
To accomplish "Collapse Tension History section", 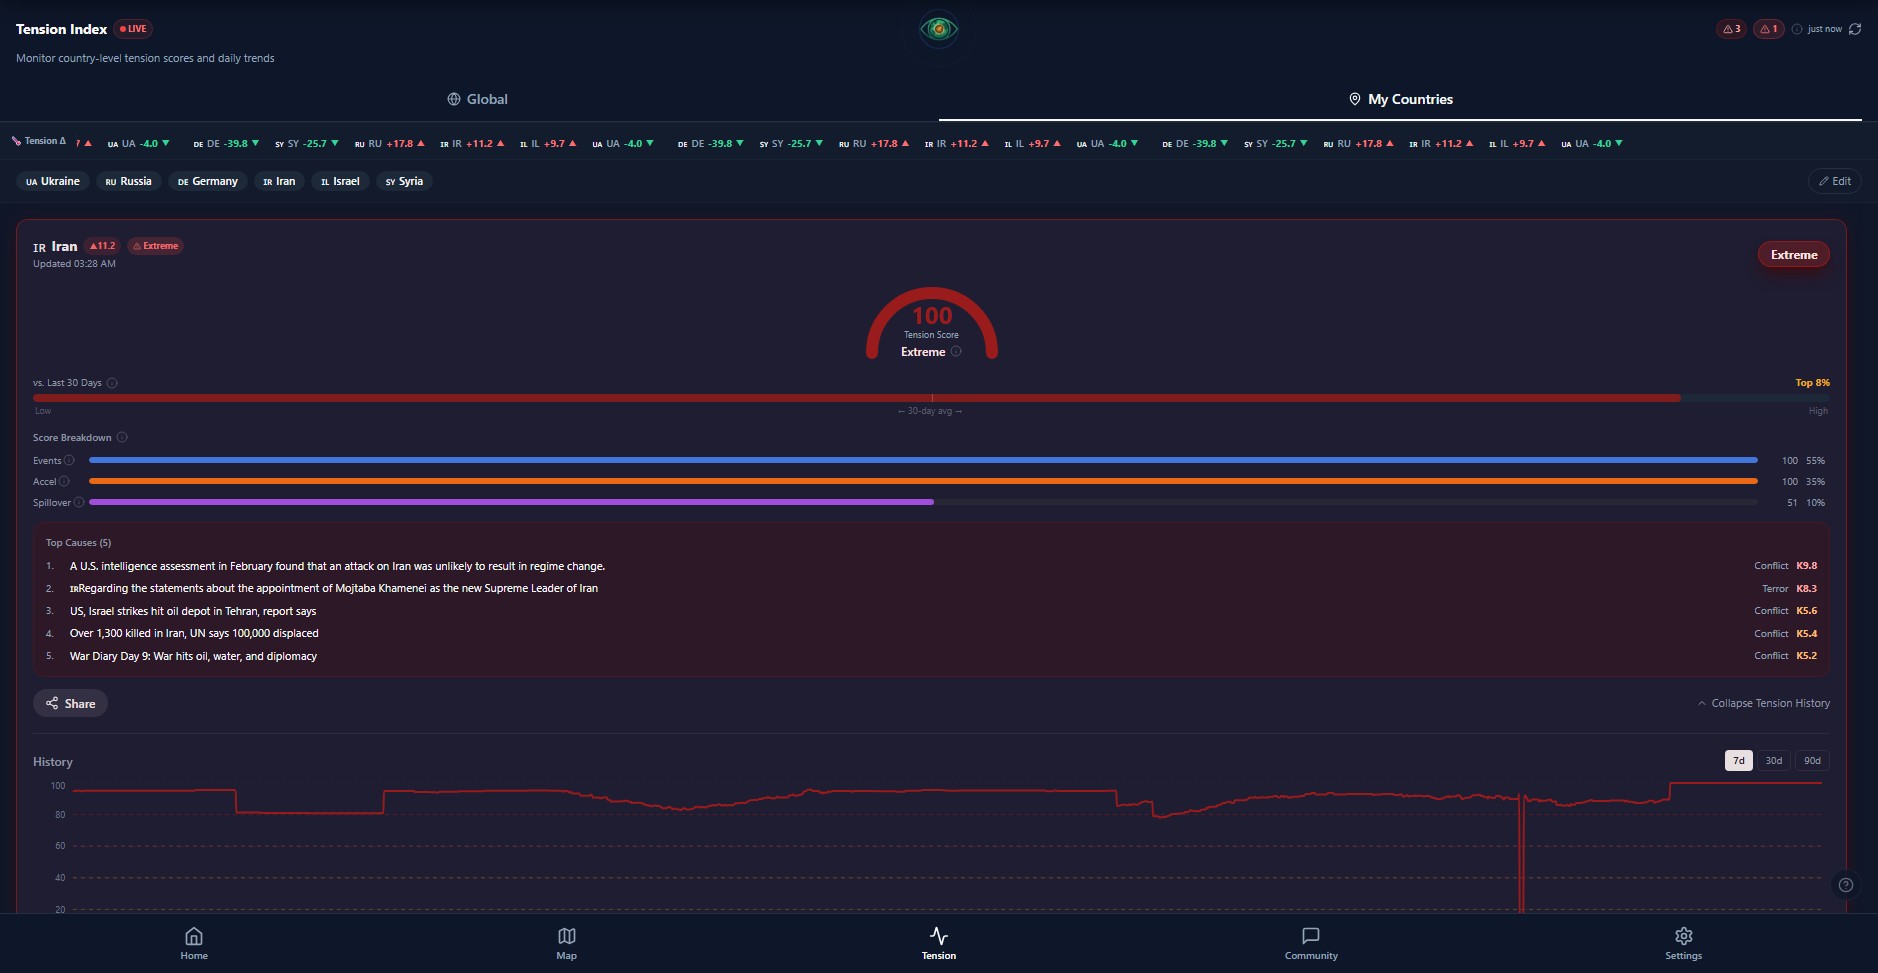I will [1764, 703].
